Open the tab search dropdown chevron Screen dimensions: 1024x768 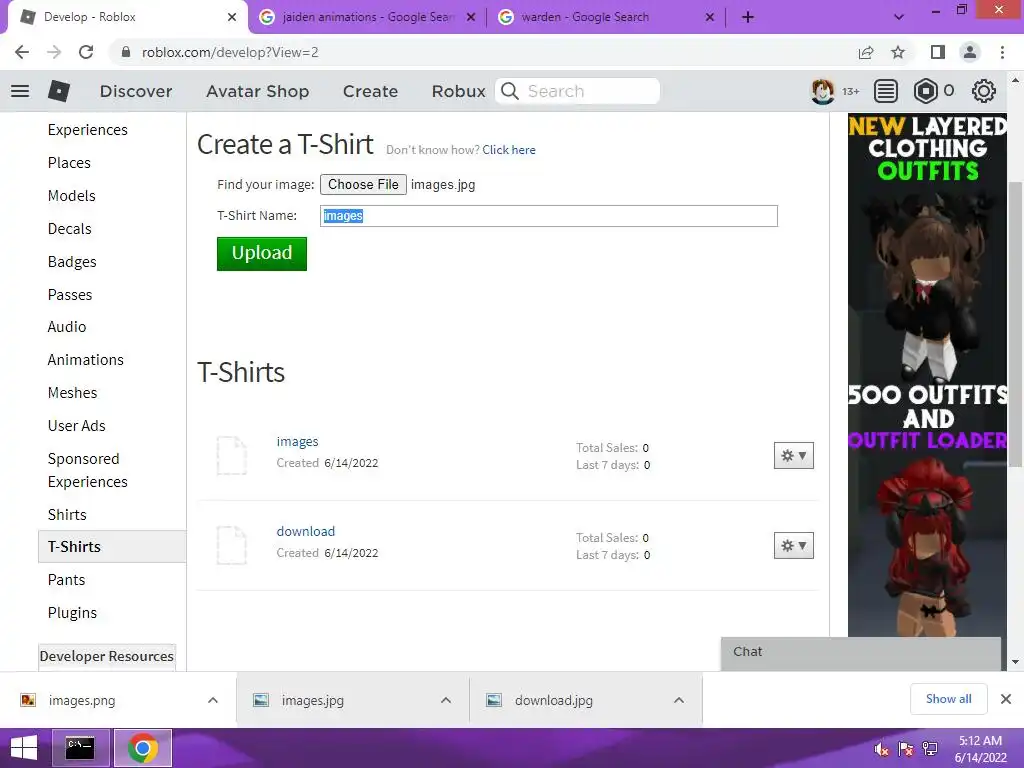[899, 17]
